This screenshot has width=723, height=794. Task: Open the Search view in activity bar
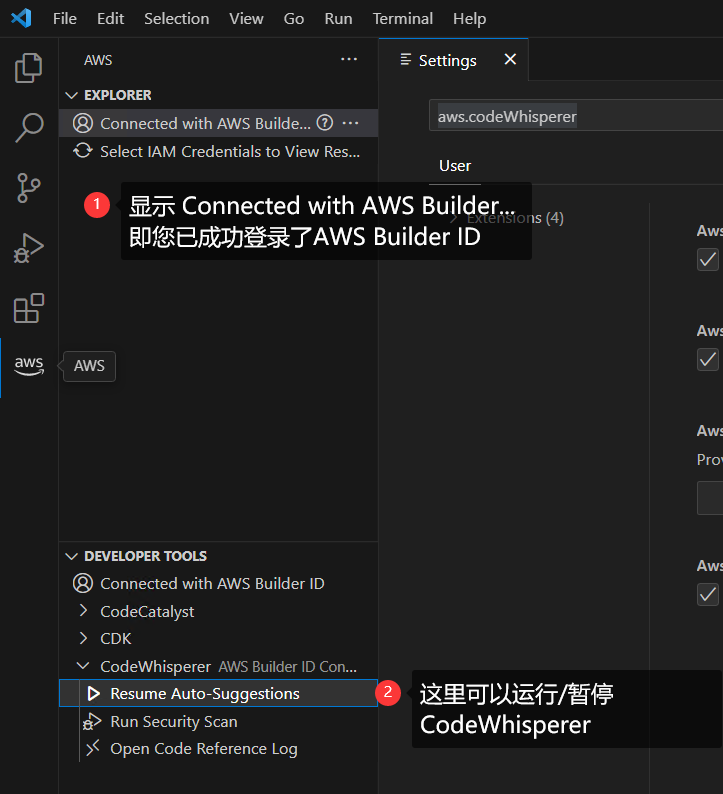coord(28,128)
